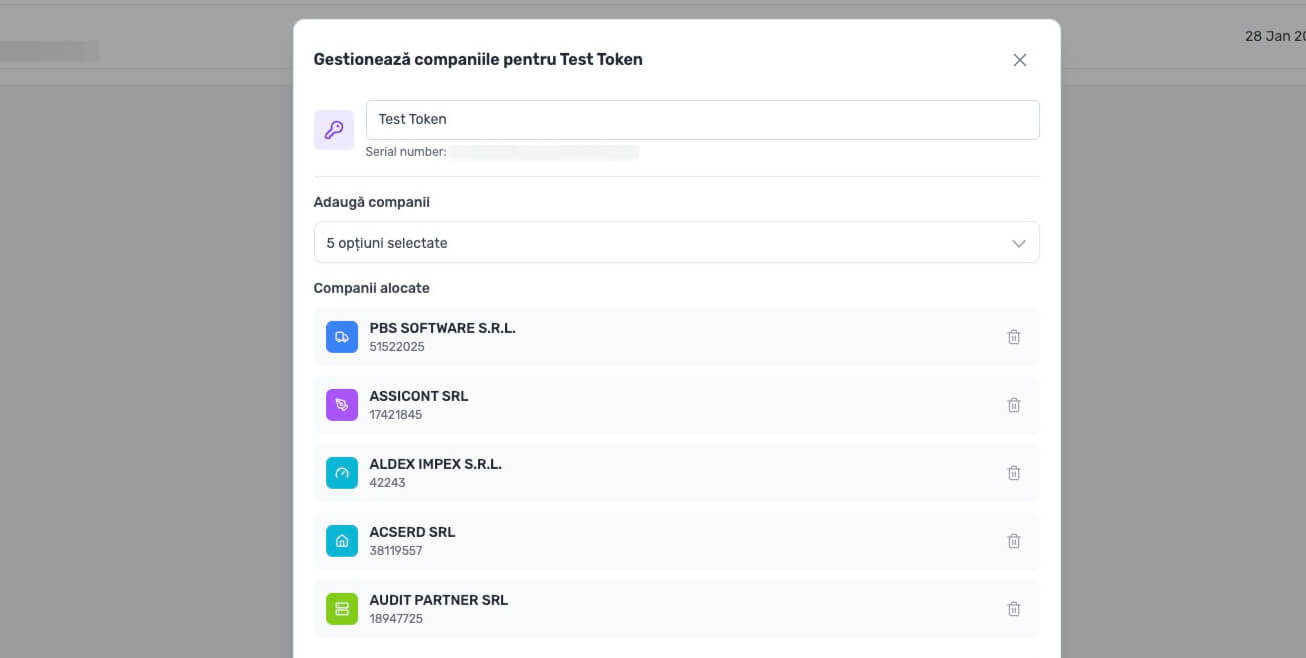This screenshot has width=1306, height=658.
Task: Click the Companii alocate heading
Action: coord(372,288)
